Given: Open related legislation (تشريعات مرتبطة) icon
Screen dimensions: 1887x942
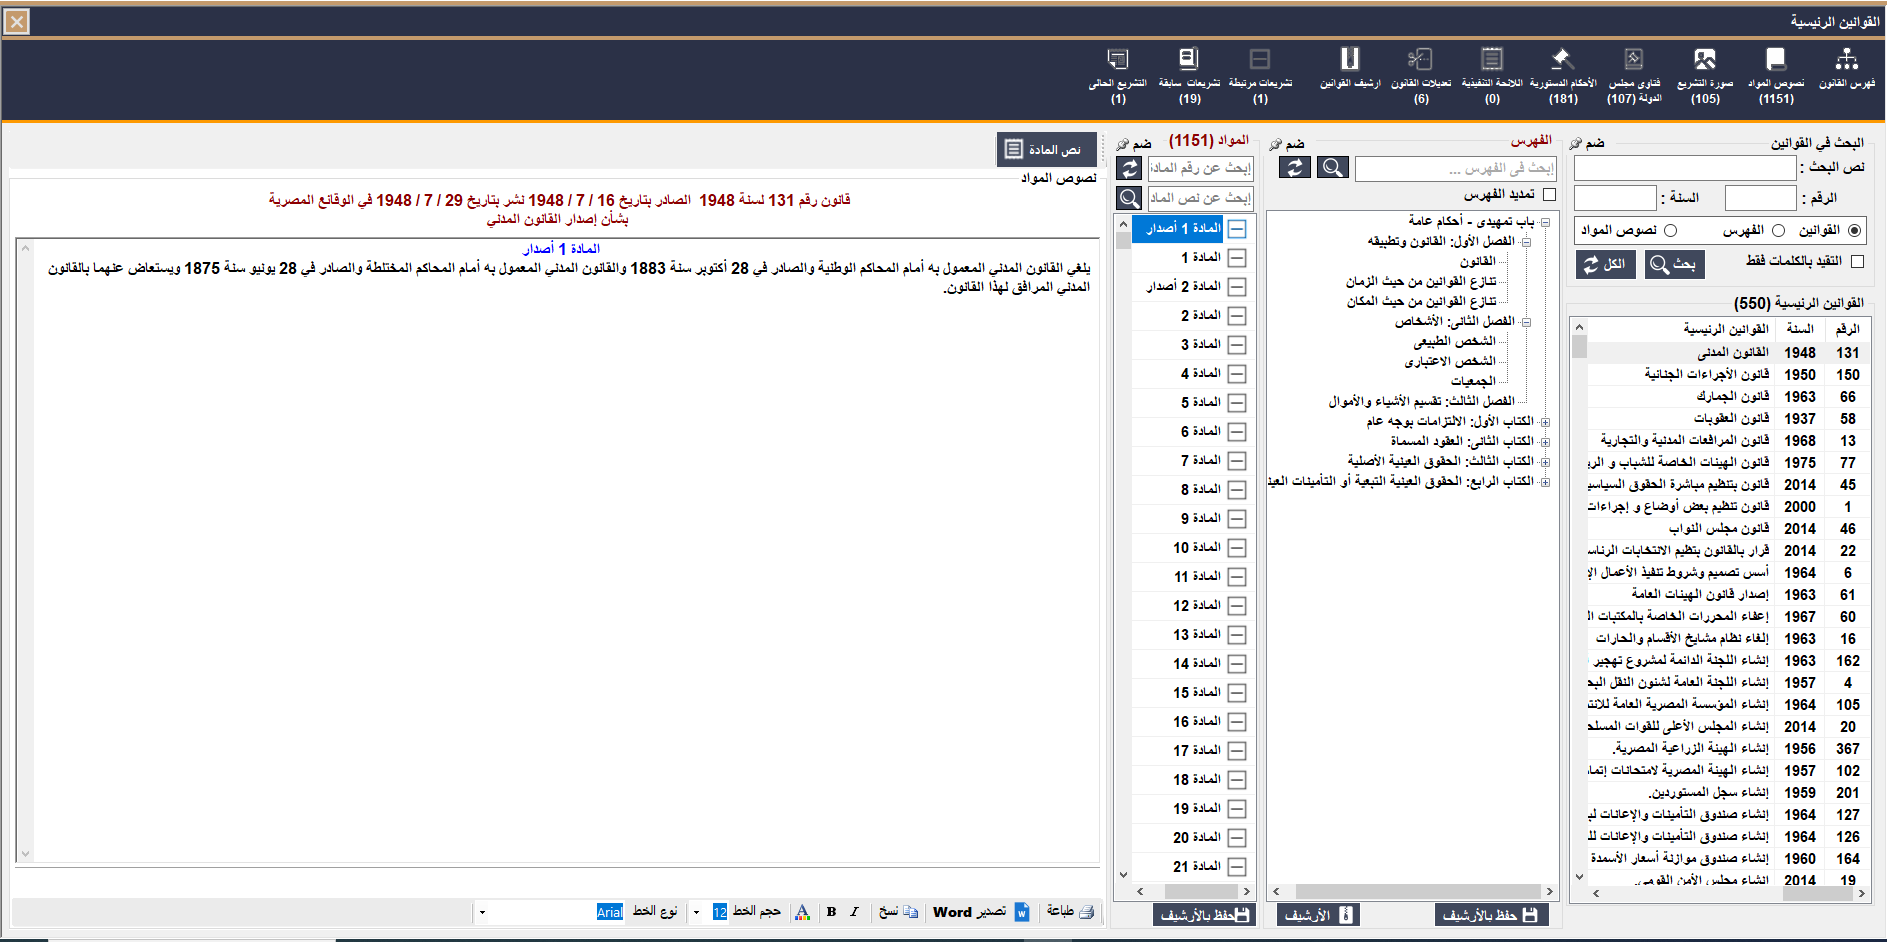Looking at the screenshot, I should pos(1260,61).
